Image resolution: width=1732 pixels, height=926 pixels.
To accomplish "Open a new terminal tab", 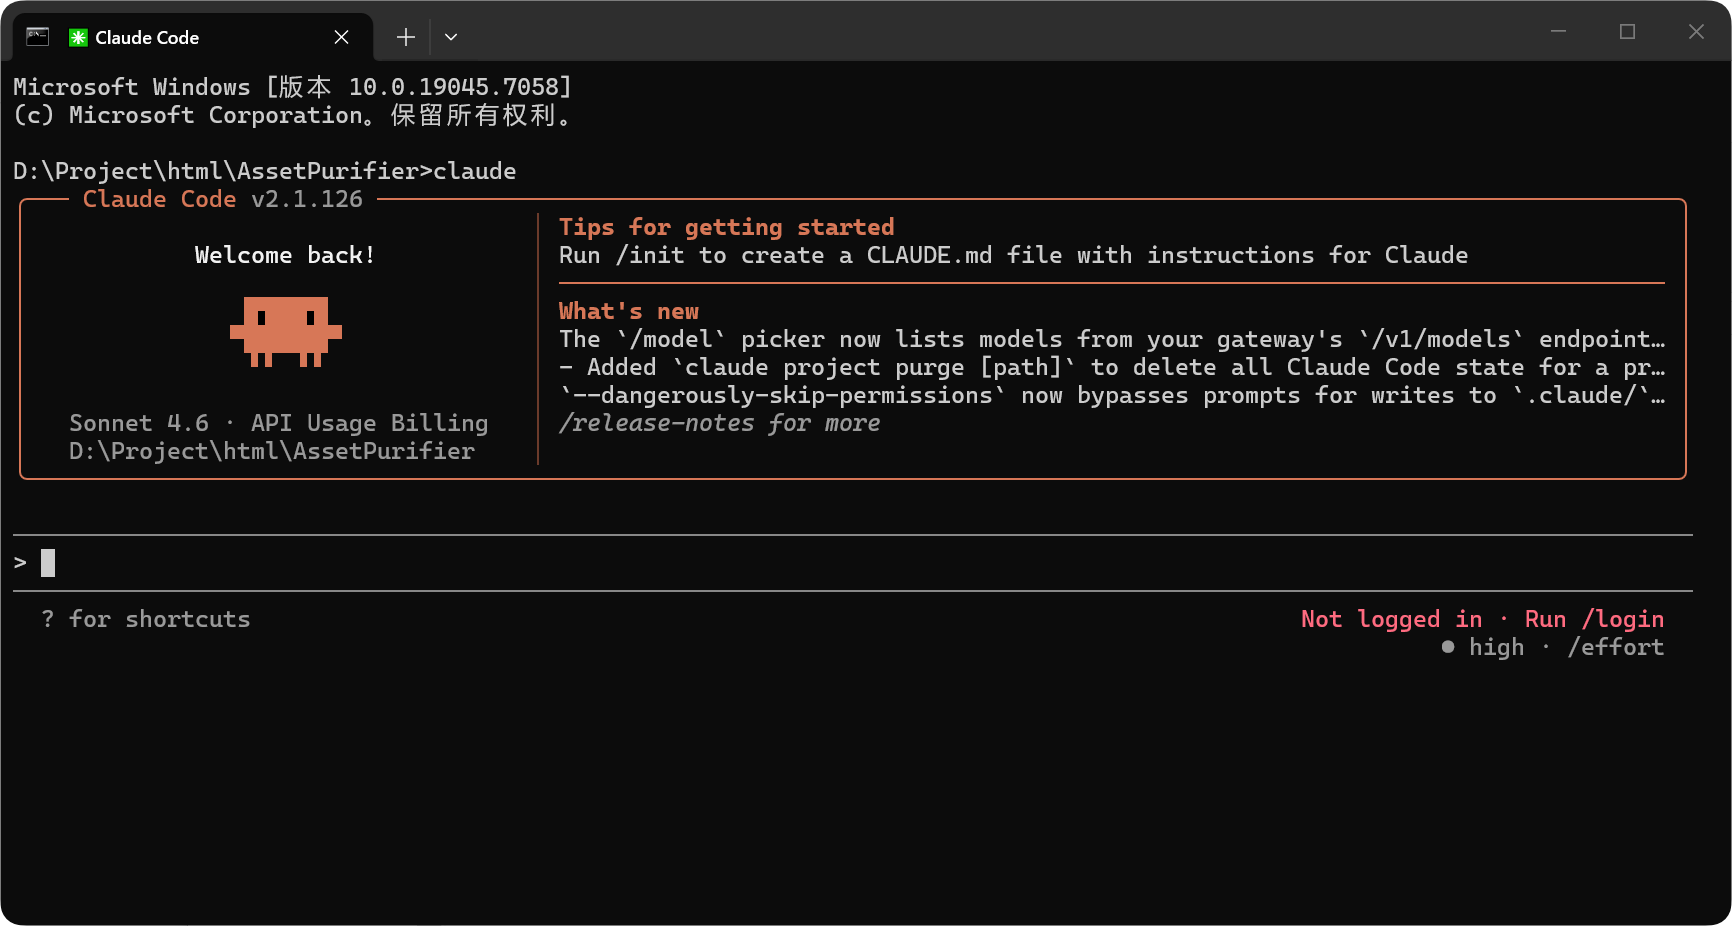I will click(x=405, y=37).
